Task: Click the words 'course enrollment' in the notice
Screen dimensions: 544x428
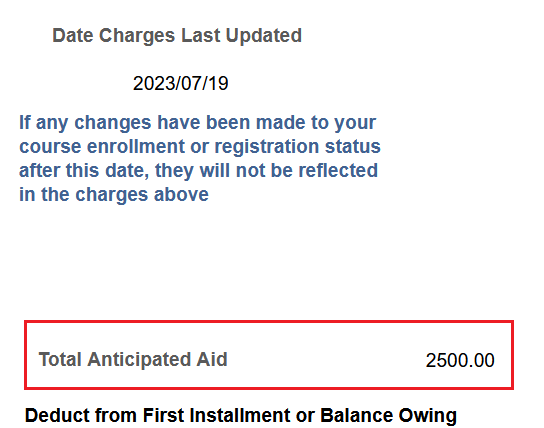Action: pos(102,146)
